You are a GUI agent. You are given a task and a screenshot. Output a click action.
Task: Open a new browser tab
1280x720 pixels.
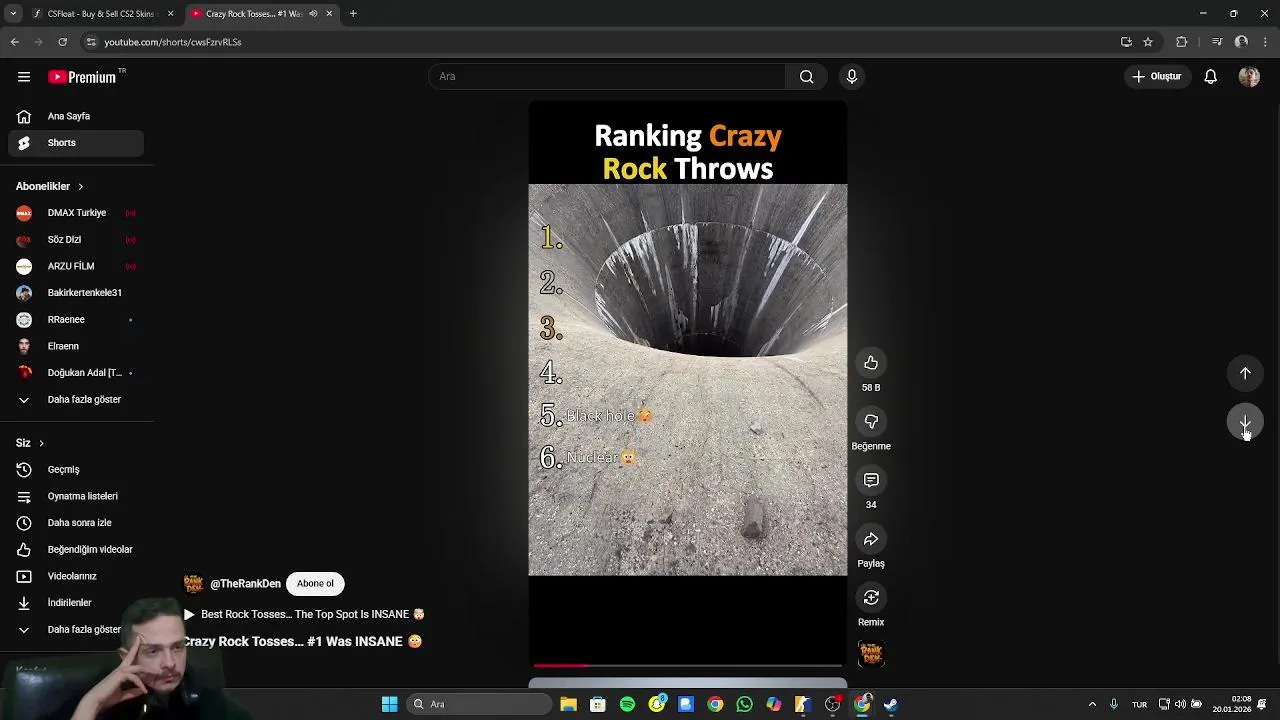[353, 14]
